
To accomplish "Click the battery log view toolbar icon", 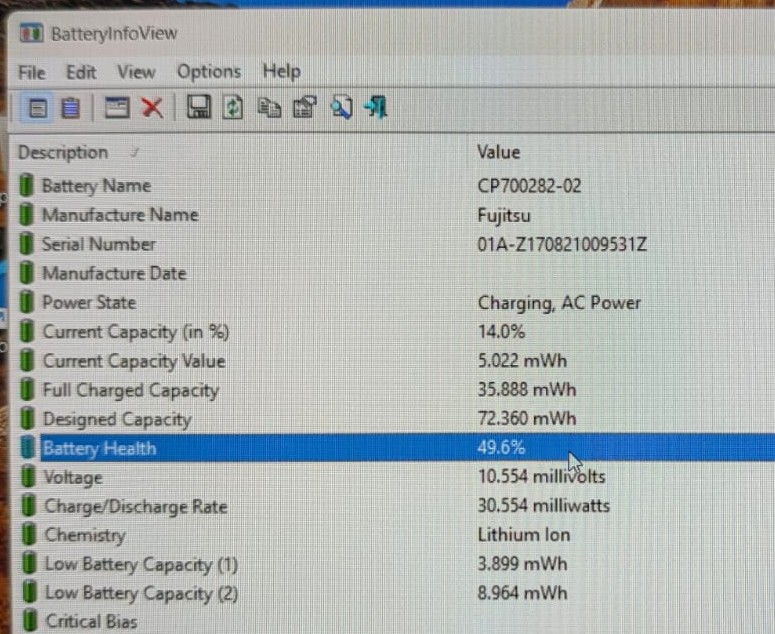I will click(70, 108).
